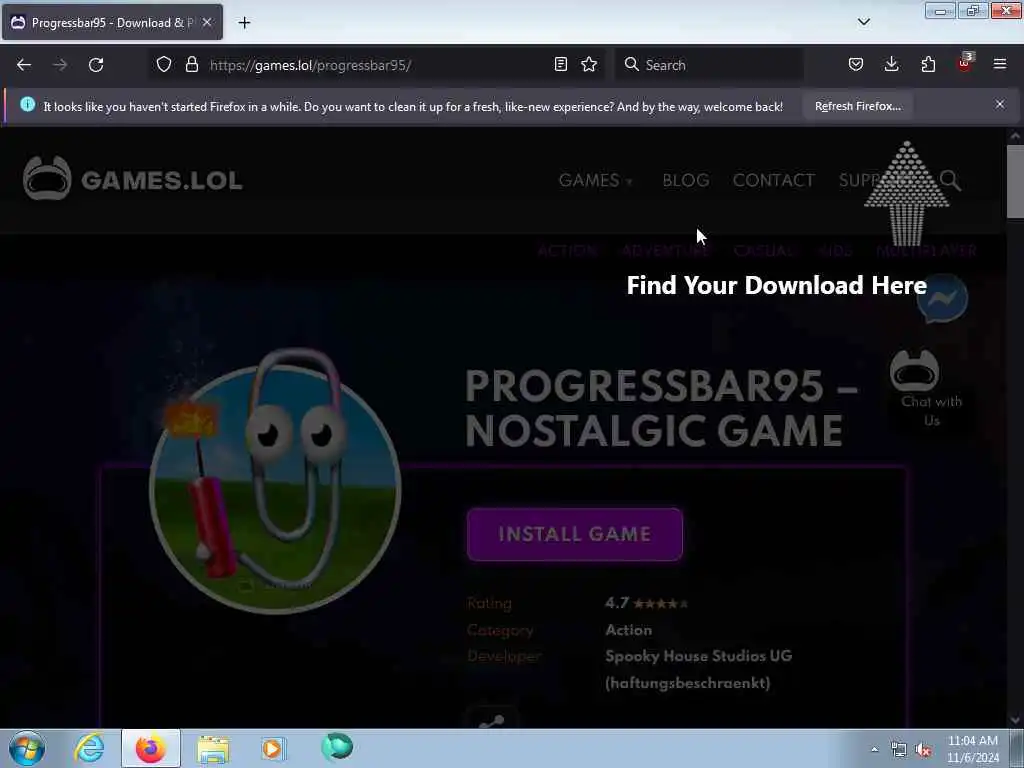The image size is (1024, 768).
Task: Open Windows Media Player taskbar icon
Action: 272,748
